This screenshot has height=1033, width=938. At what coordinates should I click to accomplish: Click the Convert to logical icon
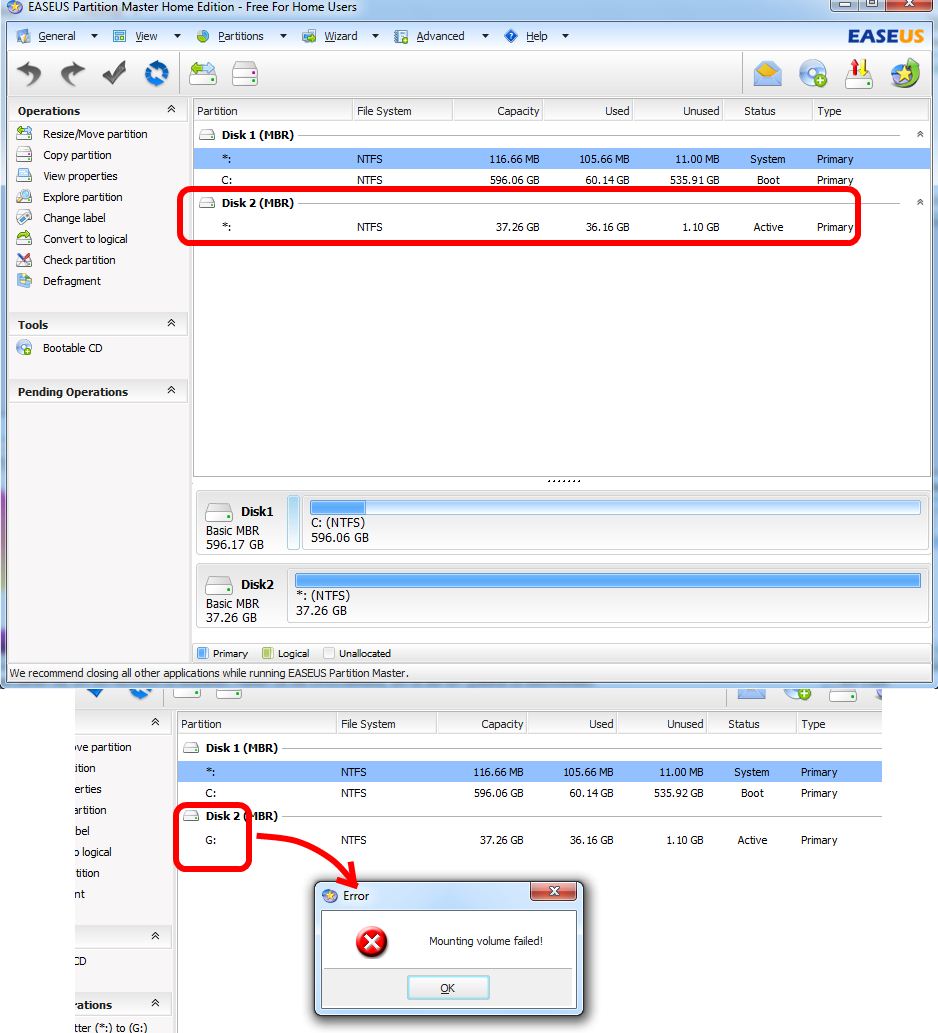[24, 238]
